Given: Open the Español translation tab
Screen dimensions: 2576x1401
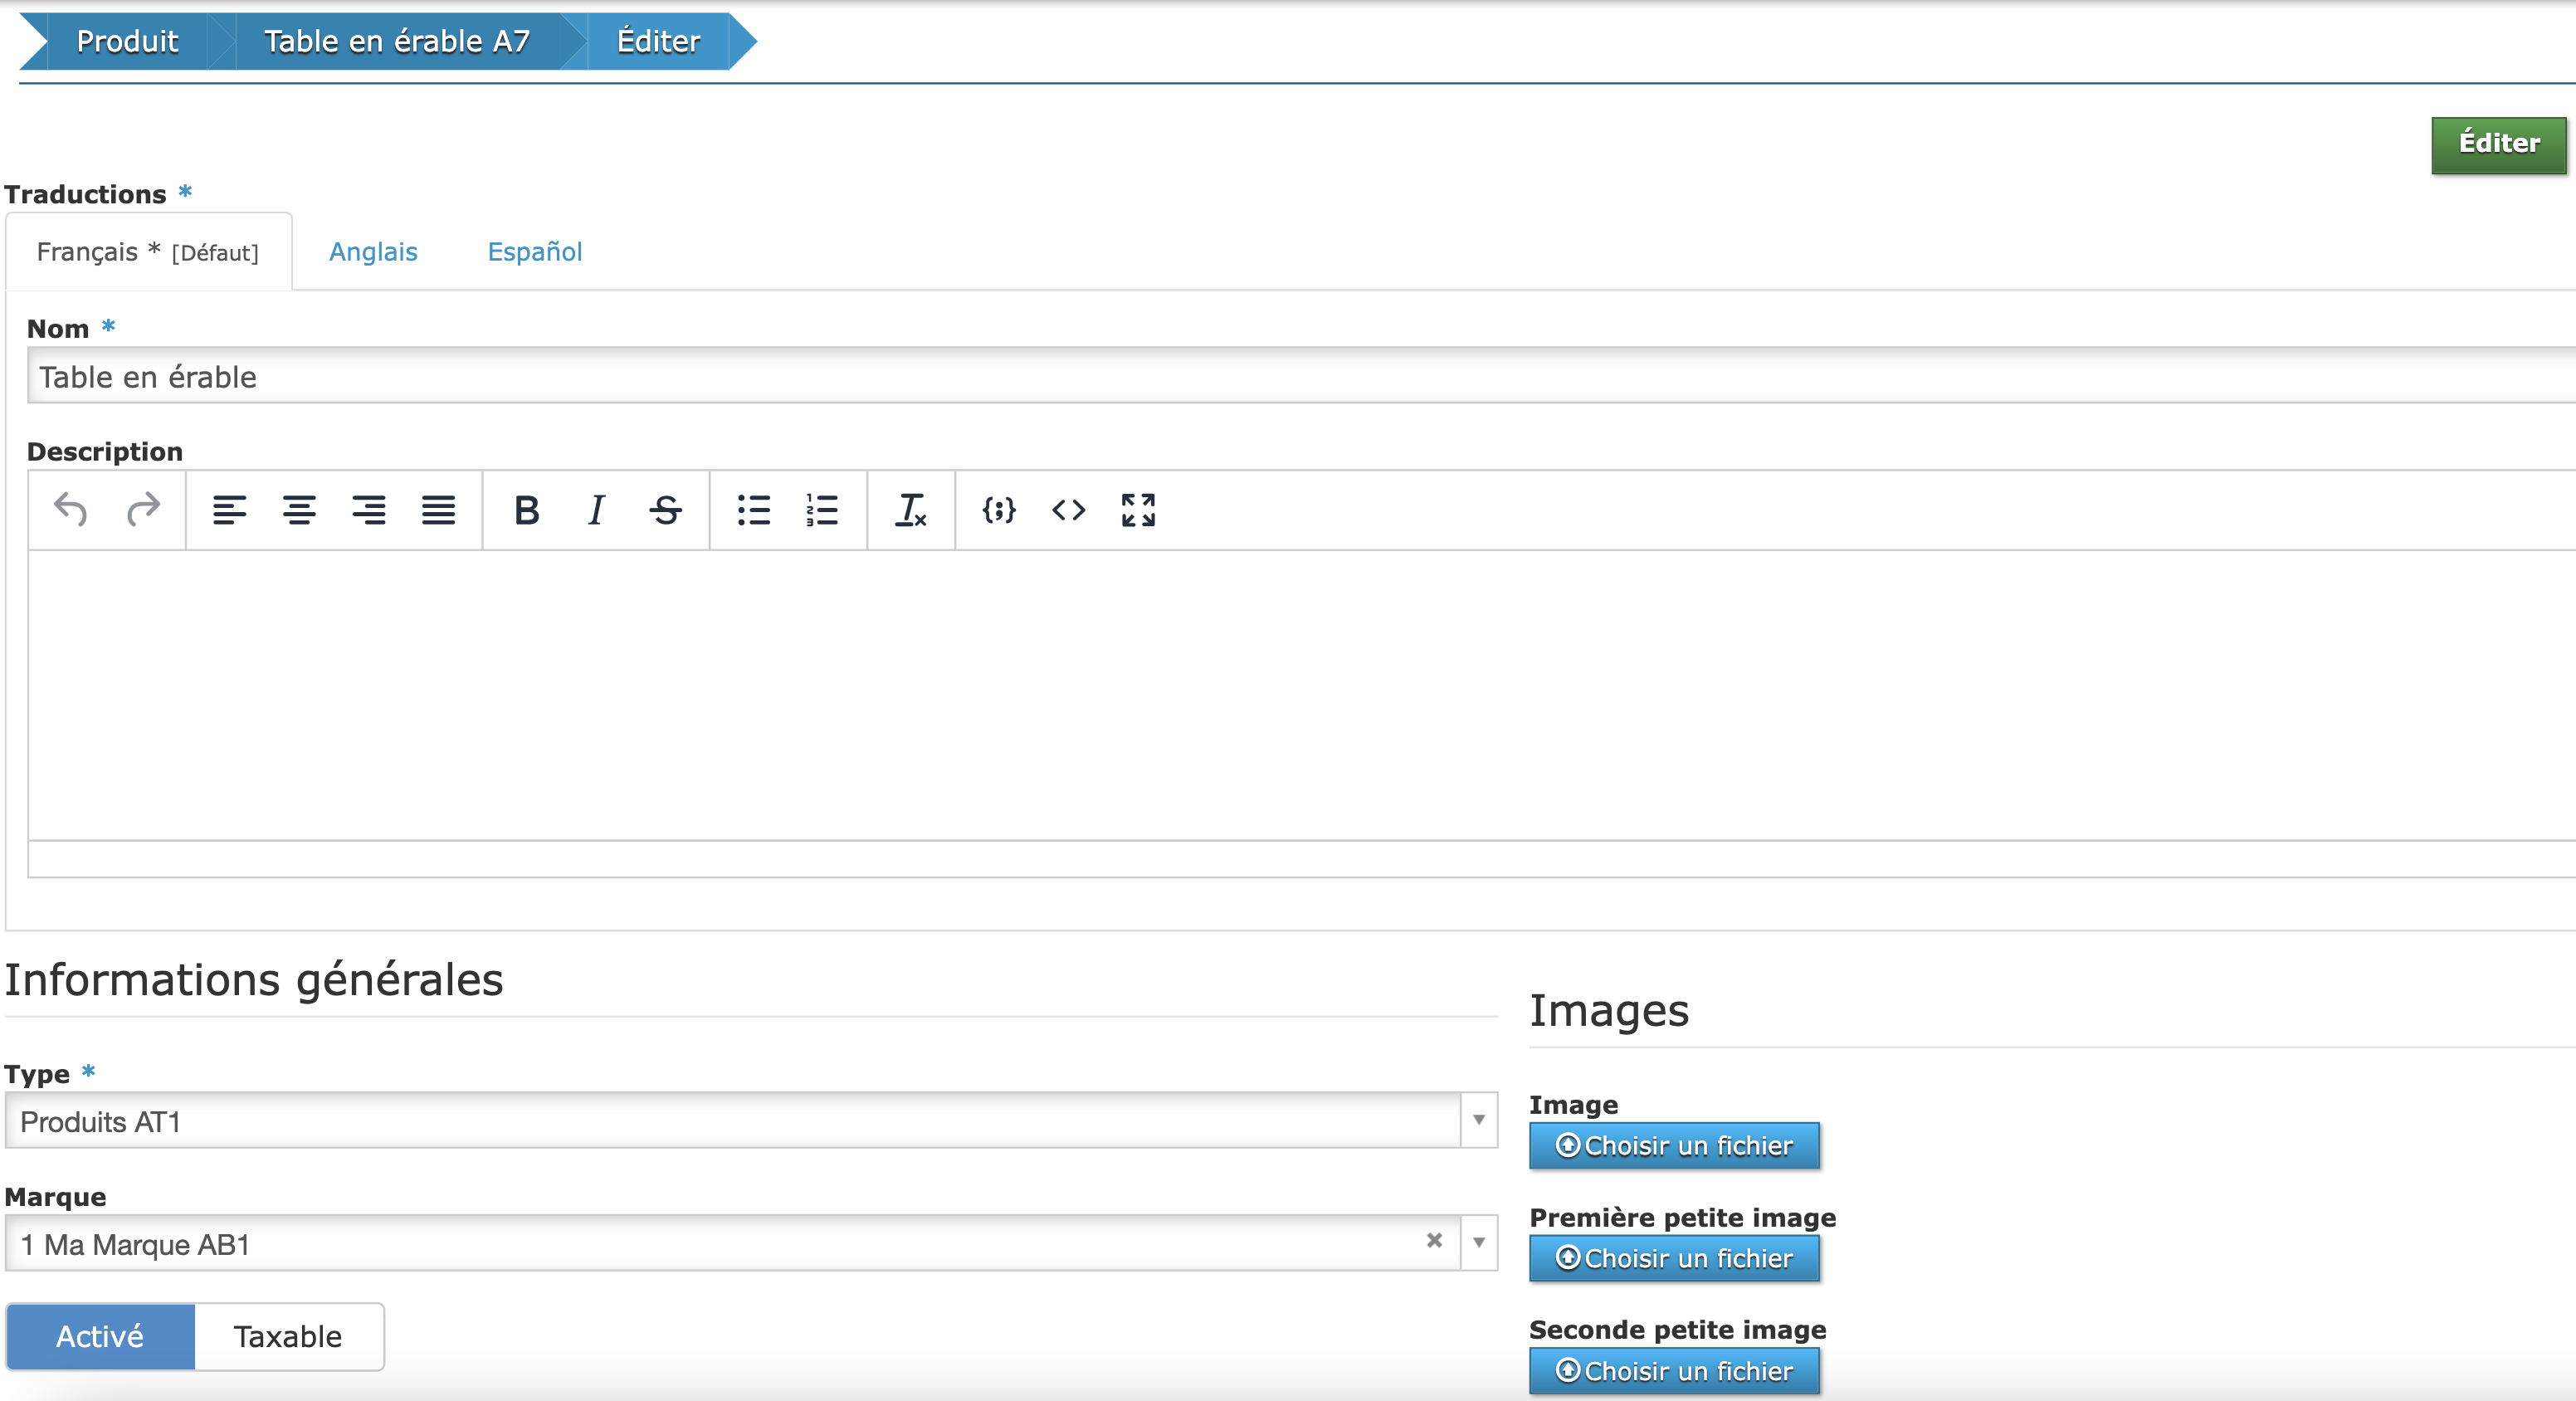Looking at the screenshot, I should coord(534,252).
